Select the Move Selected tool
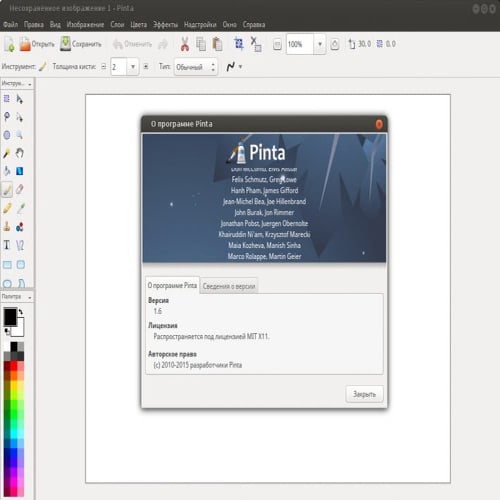The width and height of the screenshot is (500, 500). click(20, 99)
